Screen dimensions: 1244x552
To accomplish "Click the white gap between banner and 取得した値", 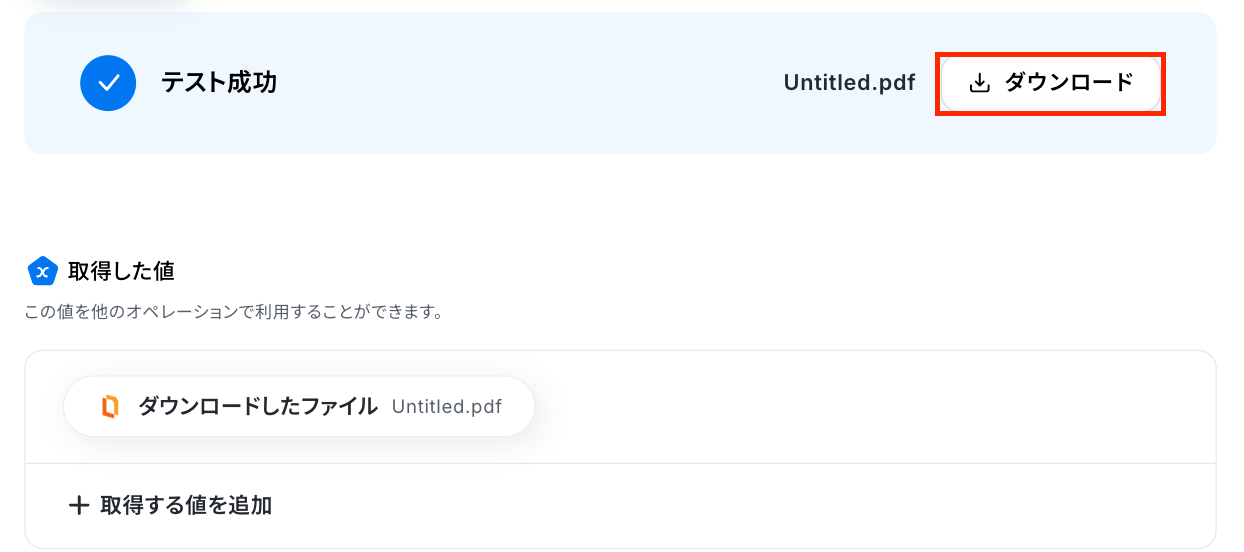I will pos(620,200).
